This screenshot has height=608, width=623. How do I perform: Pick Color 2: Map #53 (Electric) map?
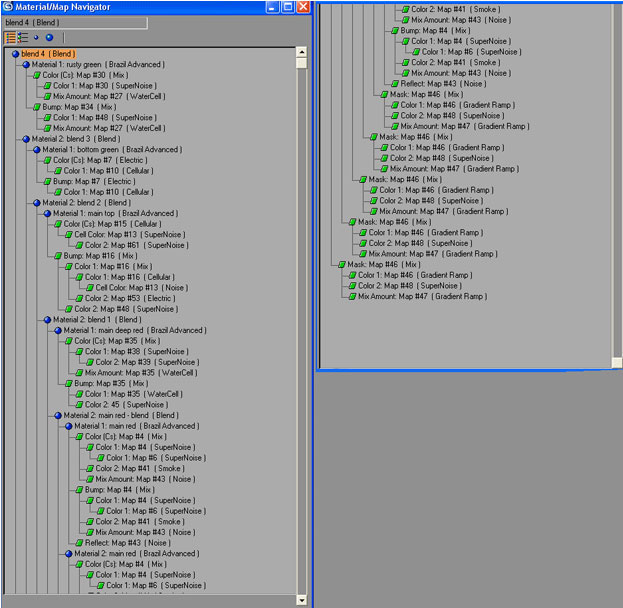[129, 298]
